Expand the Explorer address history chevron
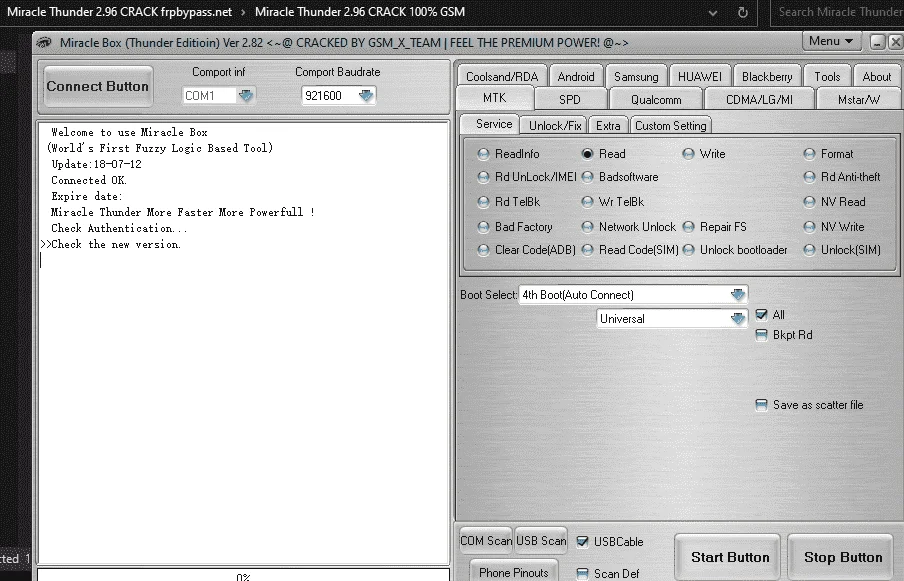The width and height of the screenshot is (904, 581). tap(713, 12)
